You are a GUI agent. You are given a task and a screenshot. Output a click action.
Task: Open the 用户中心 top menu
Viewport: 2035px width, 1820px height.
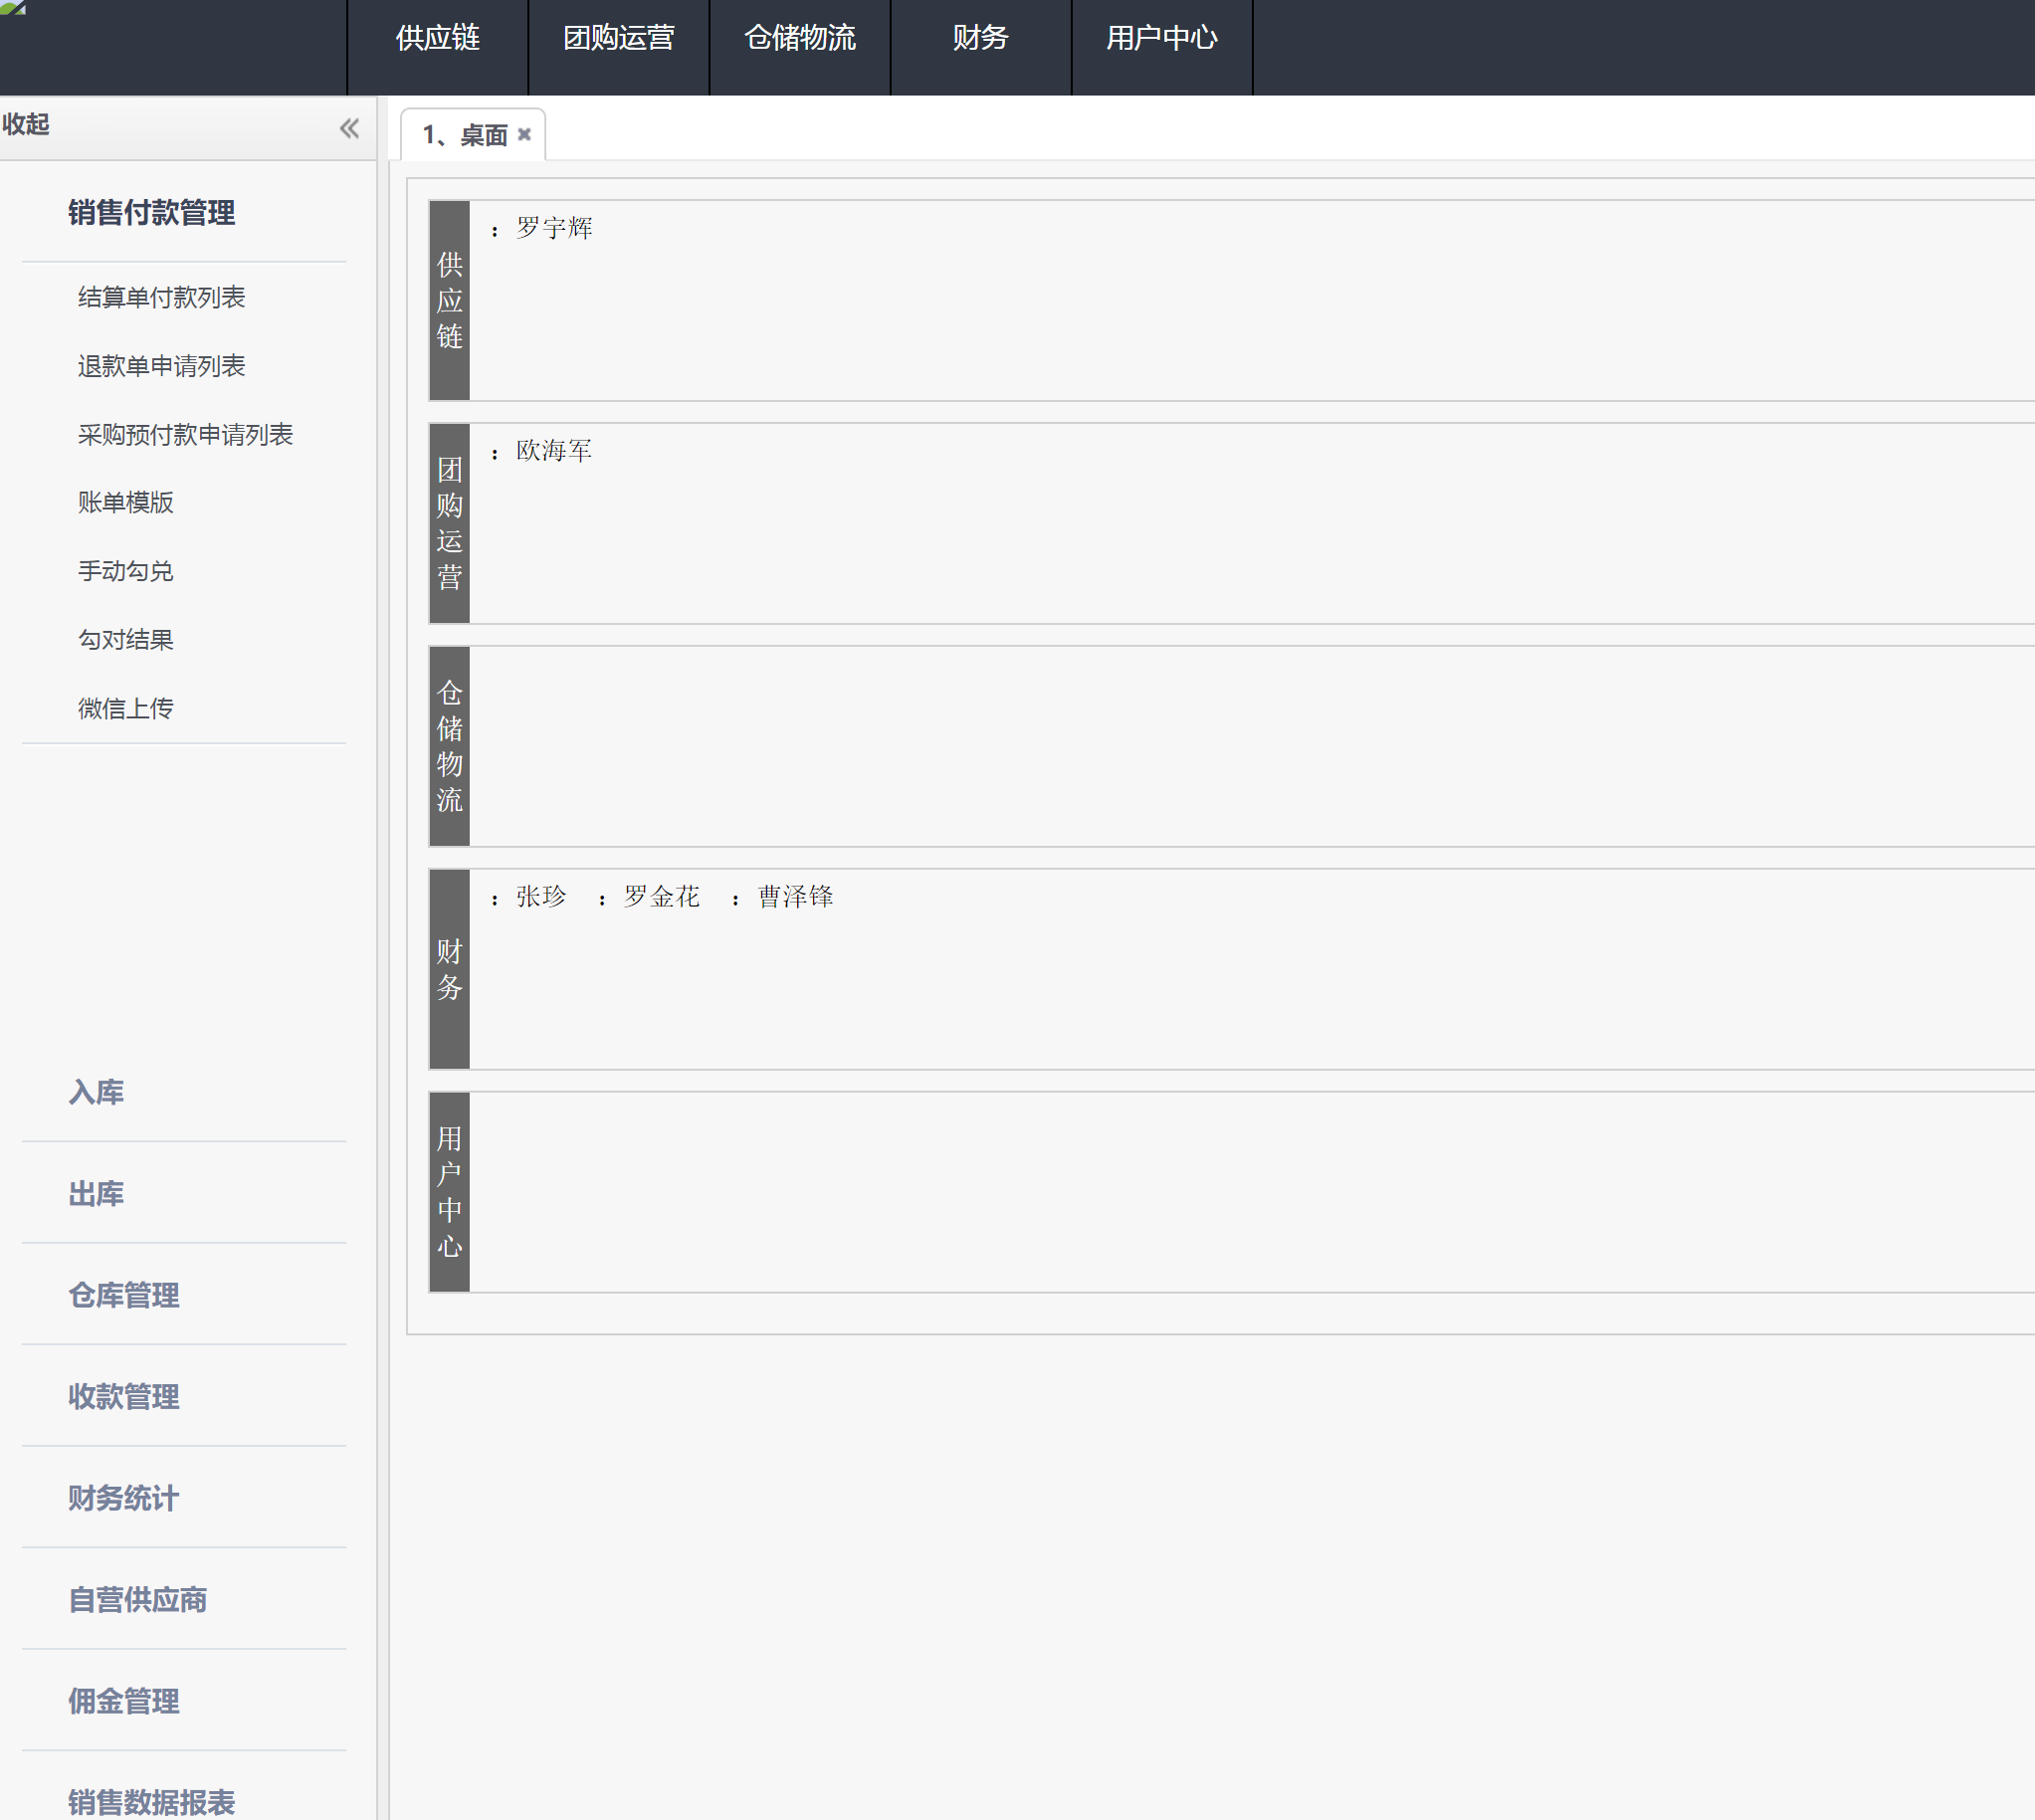(x=1161, y=38)
